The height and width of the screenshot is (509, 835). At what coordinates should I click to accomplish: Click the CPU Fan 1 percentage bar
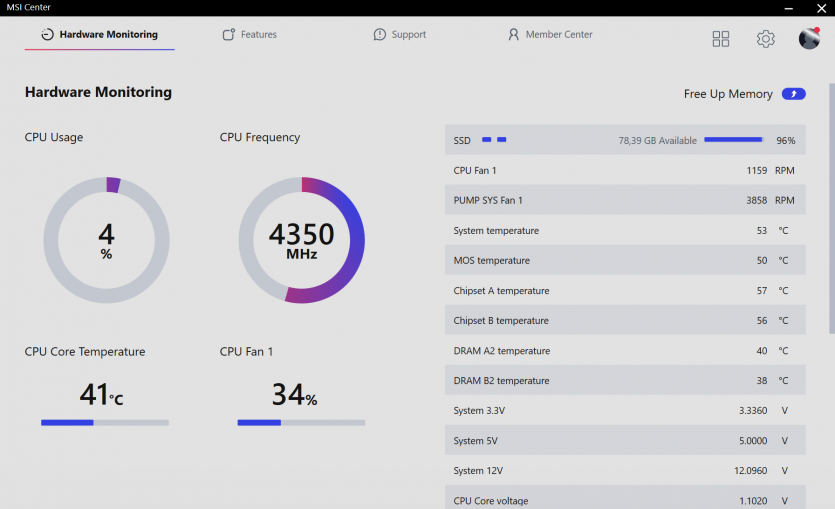[x=301, y=422]
